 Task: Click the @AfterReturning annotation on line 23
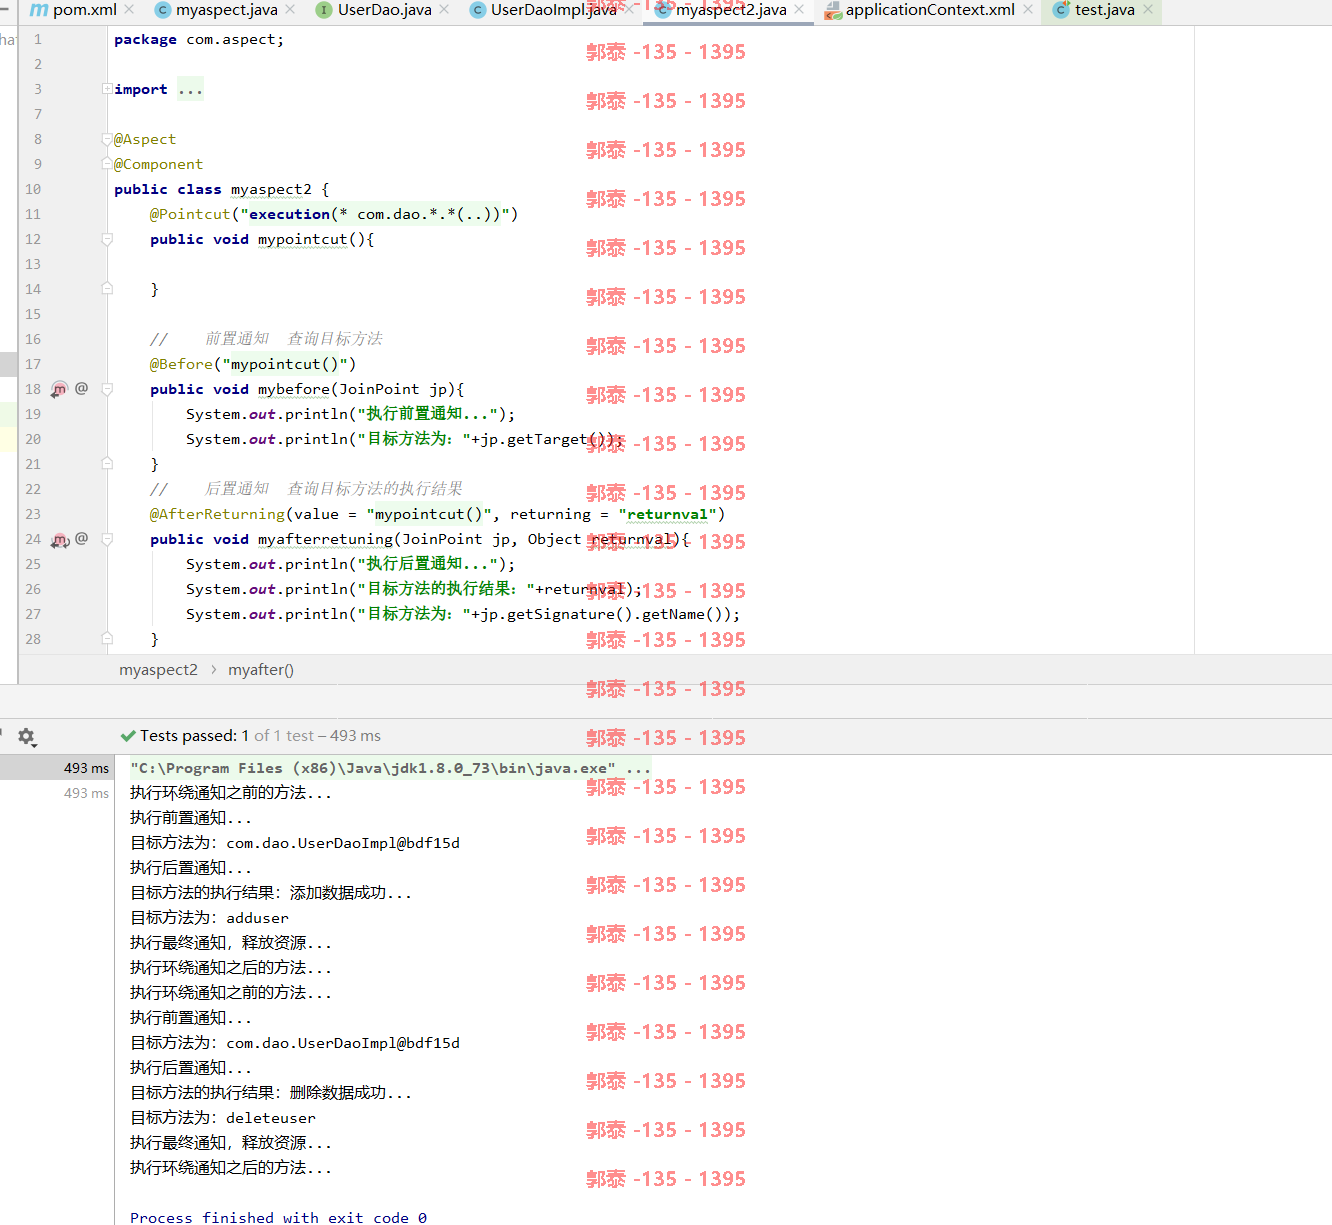click(217, 514)
